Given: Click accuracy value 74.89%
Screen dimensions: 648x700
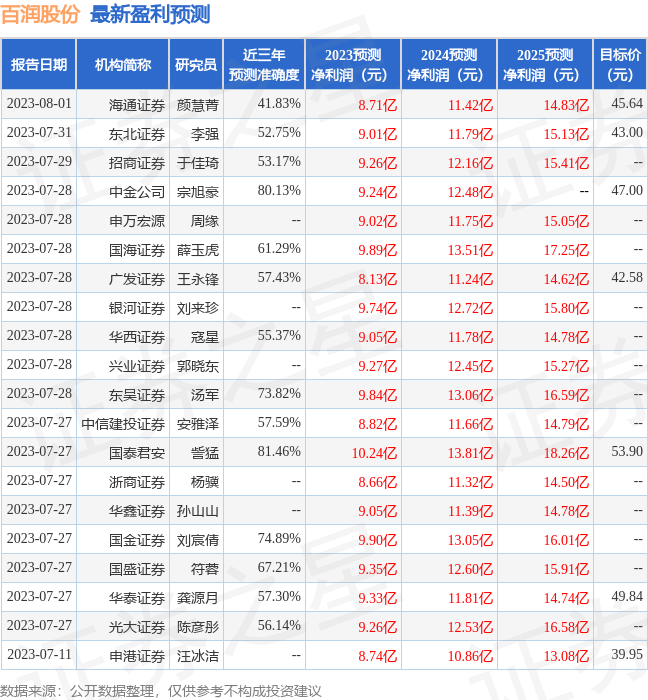Looking at the screenshot, I should tap(279, 539).
